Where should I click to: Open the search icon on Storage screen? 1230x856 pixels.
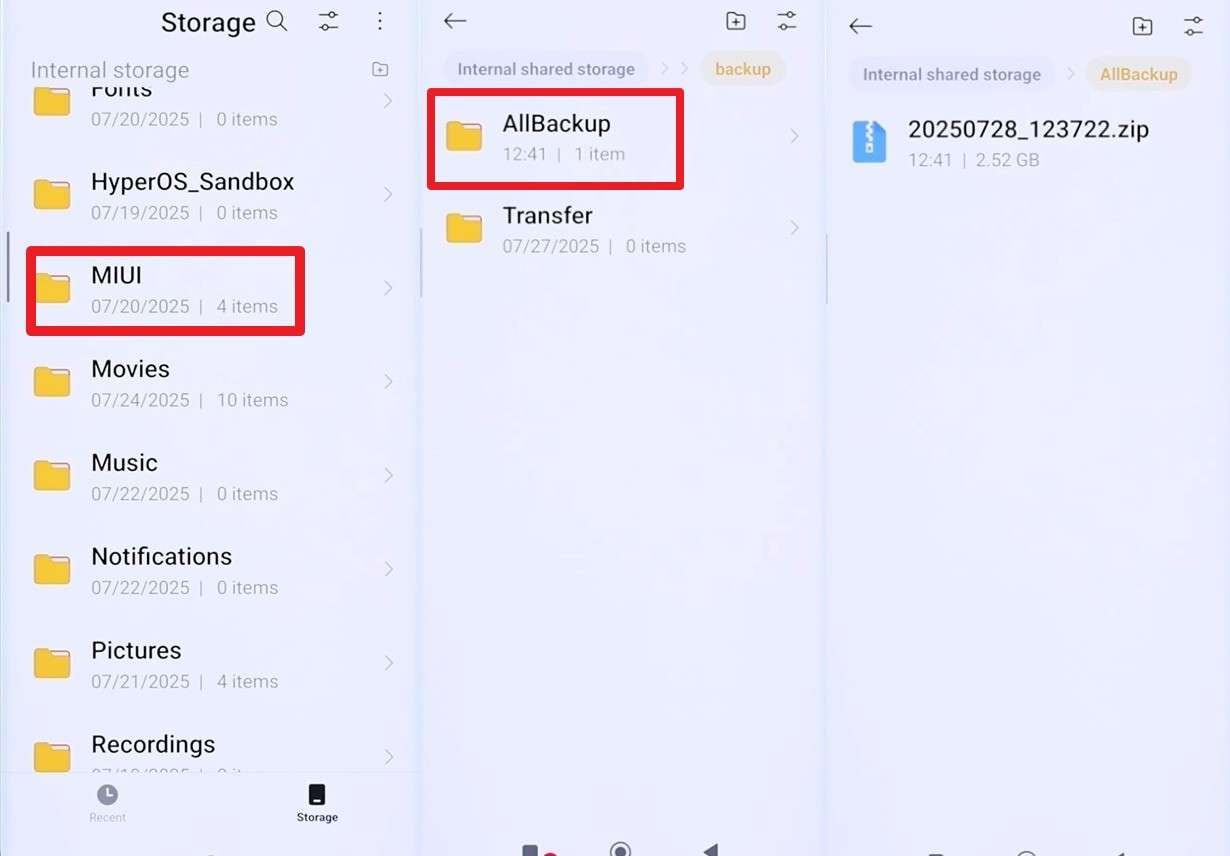point(277,21)
